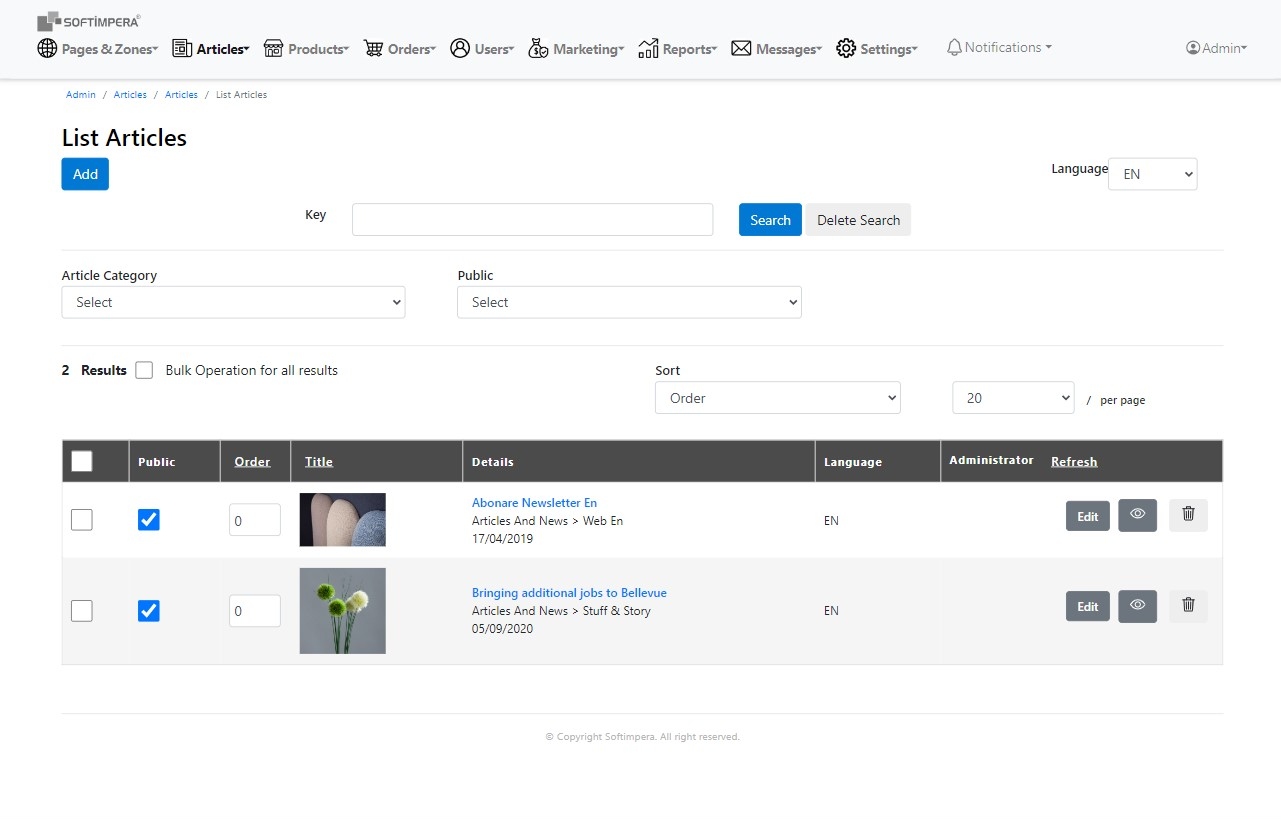Image resolution: width=1281 pixels, height=820 pixels.
Task: Click the Abonare Newsletter En thumbnail image
Action: (x=342, y=520)
